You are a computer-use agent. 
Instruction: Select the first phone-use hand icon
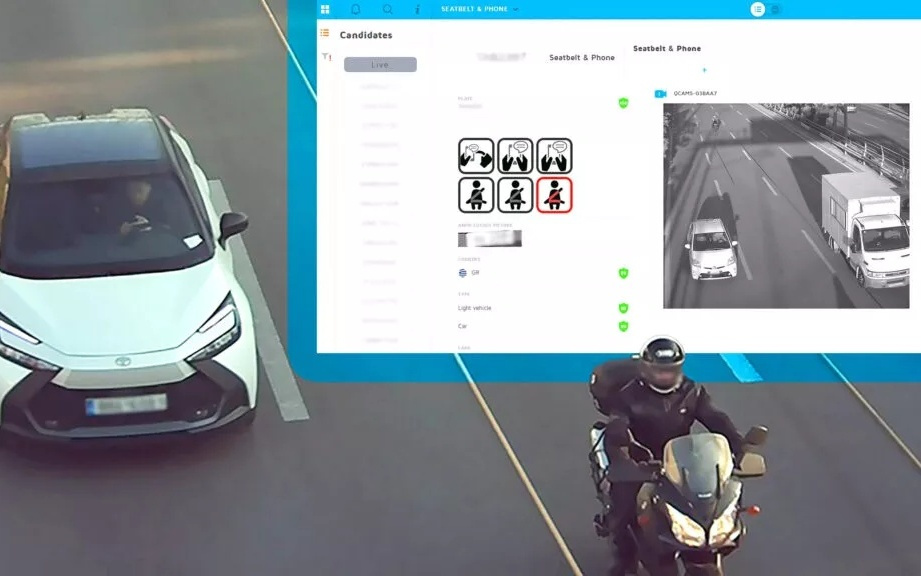(476, 155)
